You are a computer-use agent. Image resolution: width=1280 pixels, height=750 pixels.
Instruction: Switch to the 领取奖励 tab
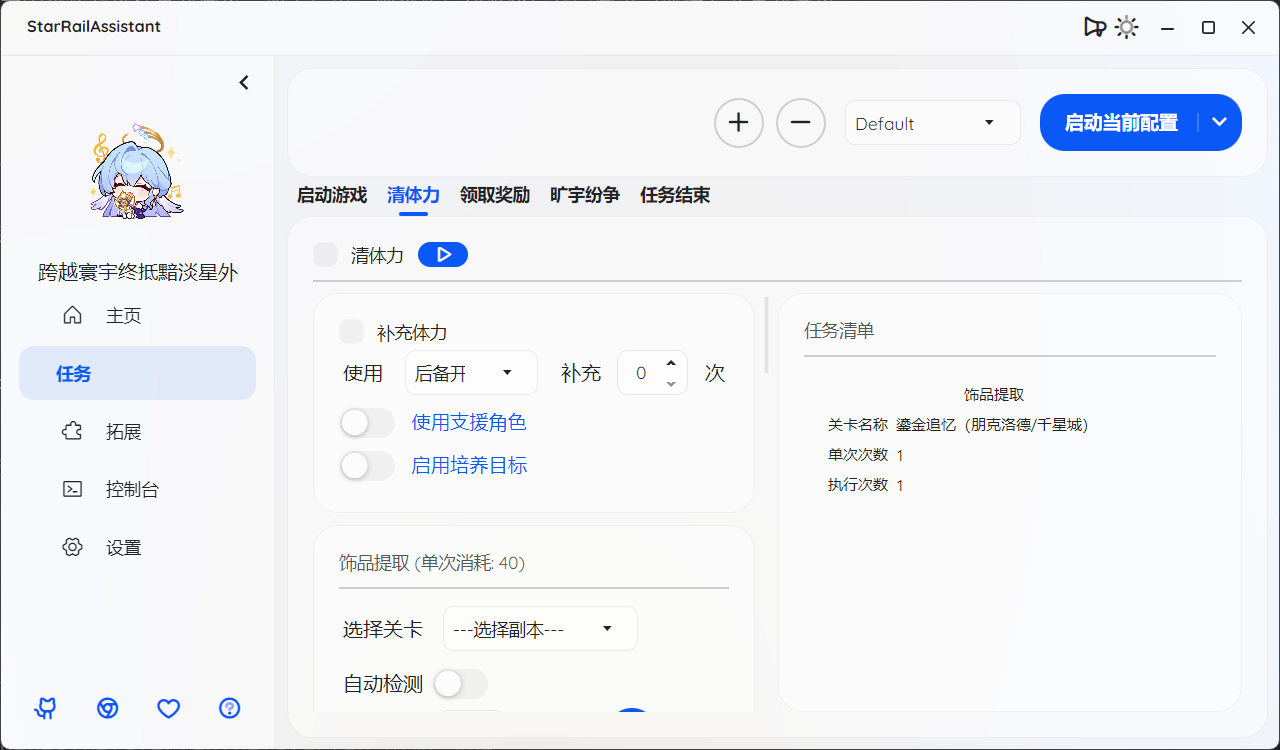point(495,195)
